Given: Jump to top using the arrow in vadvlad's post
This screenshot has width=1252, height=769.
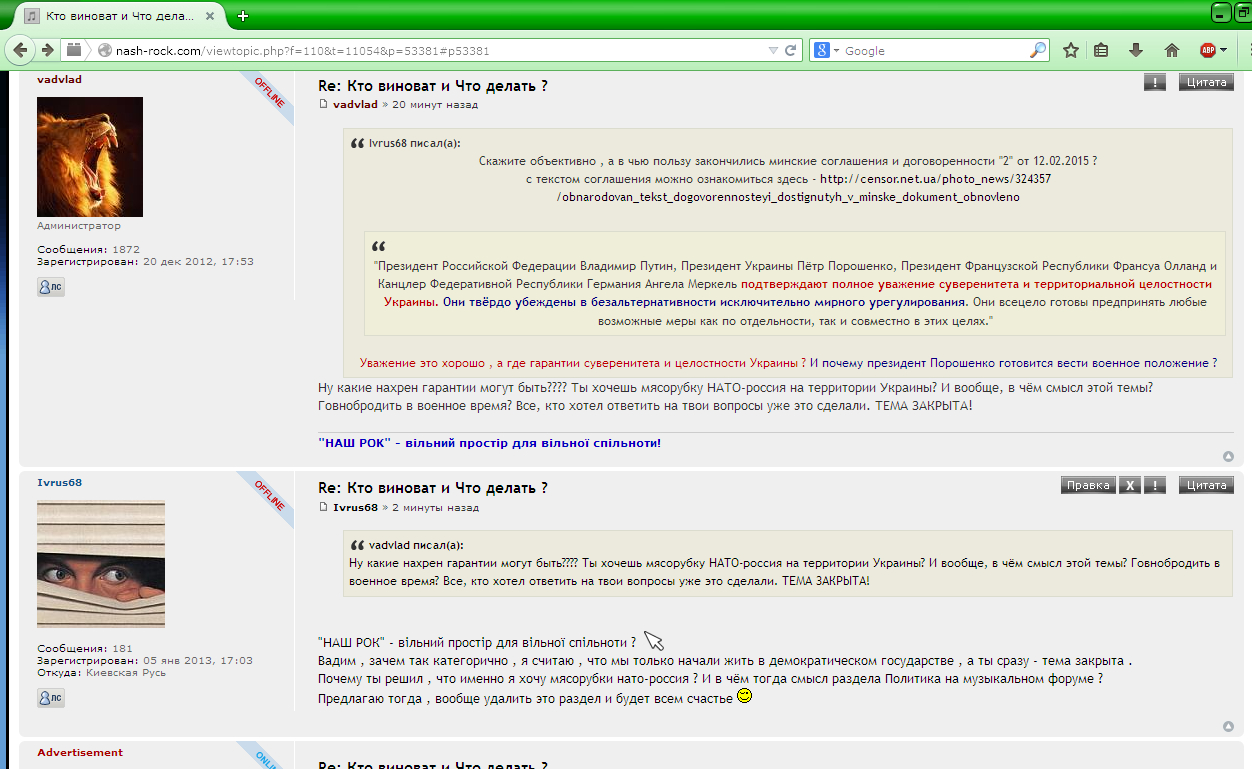Looking at the screenshot, I should pyautogui.click(x=1228, y=457).
